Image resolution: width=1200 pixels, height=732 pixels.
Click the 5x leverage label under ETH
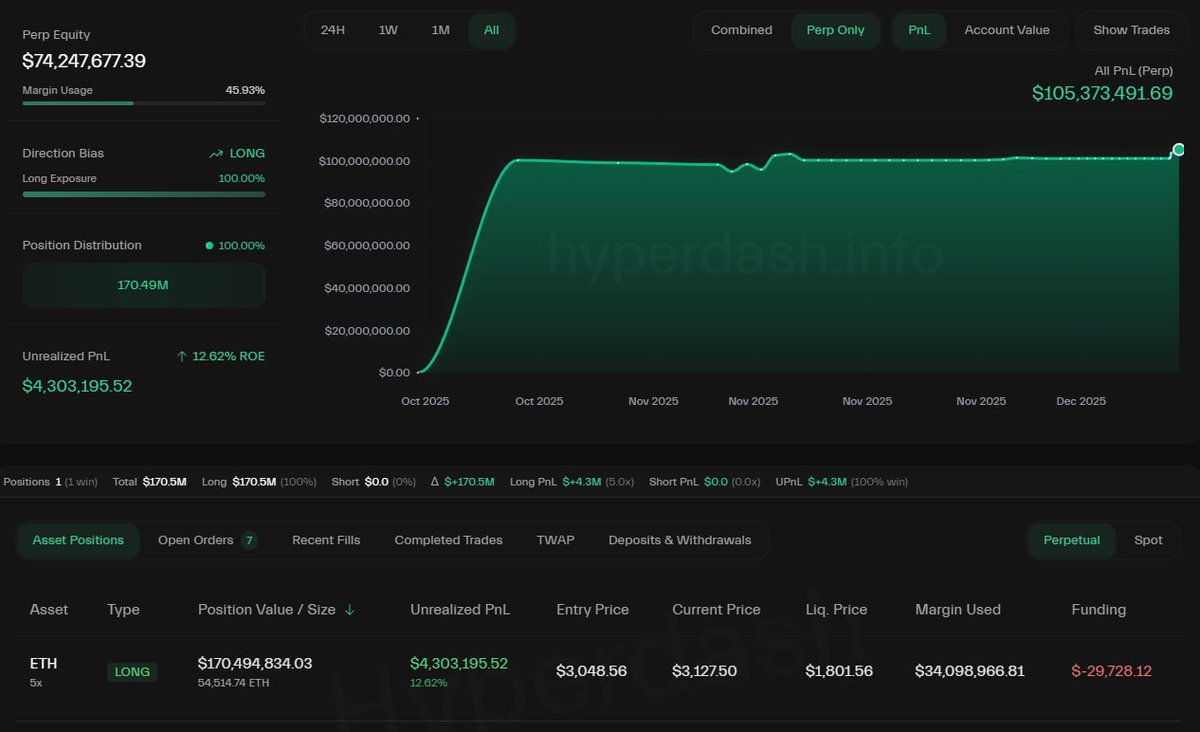click(x=36, y=683)
